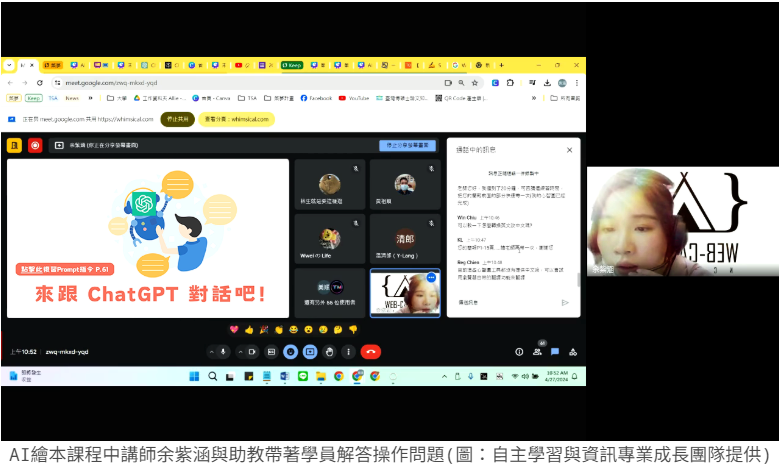Open microphone settings arrow beside mic
Screen dimensions: 779x464
(212, 352)
